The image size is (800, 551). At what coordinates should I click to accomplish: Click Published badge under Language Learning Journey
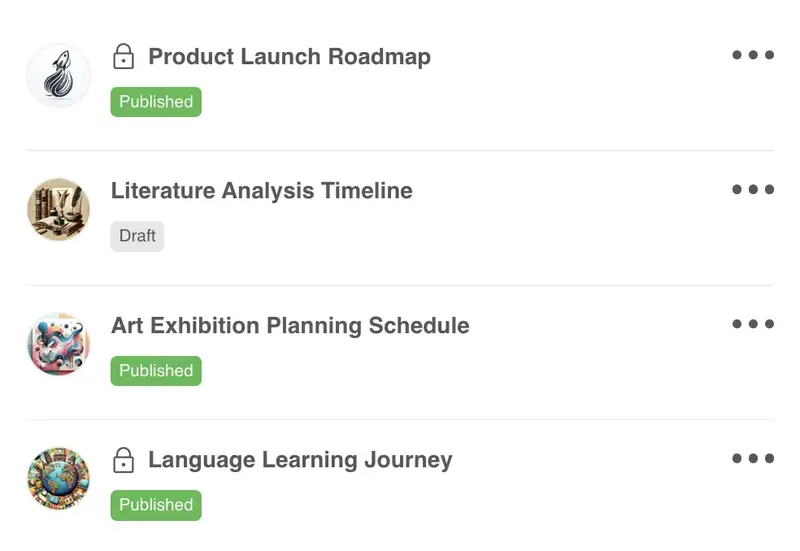tap(156, 505)
